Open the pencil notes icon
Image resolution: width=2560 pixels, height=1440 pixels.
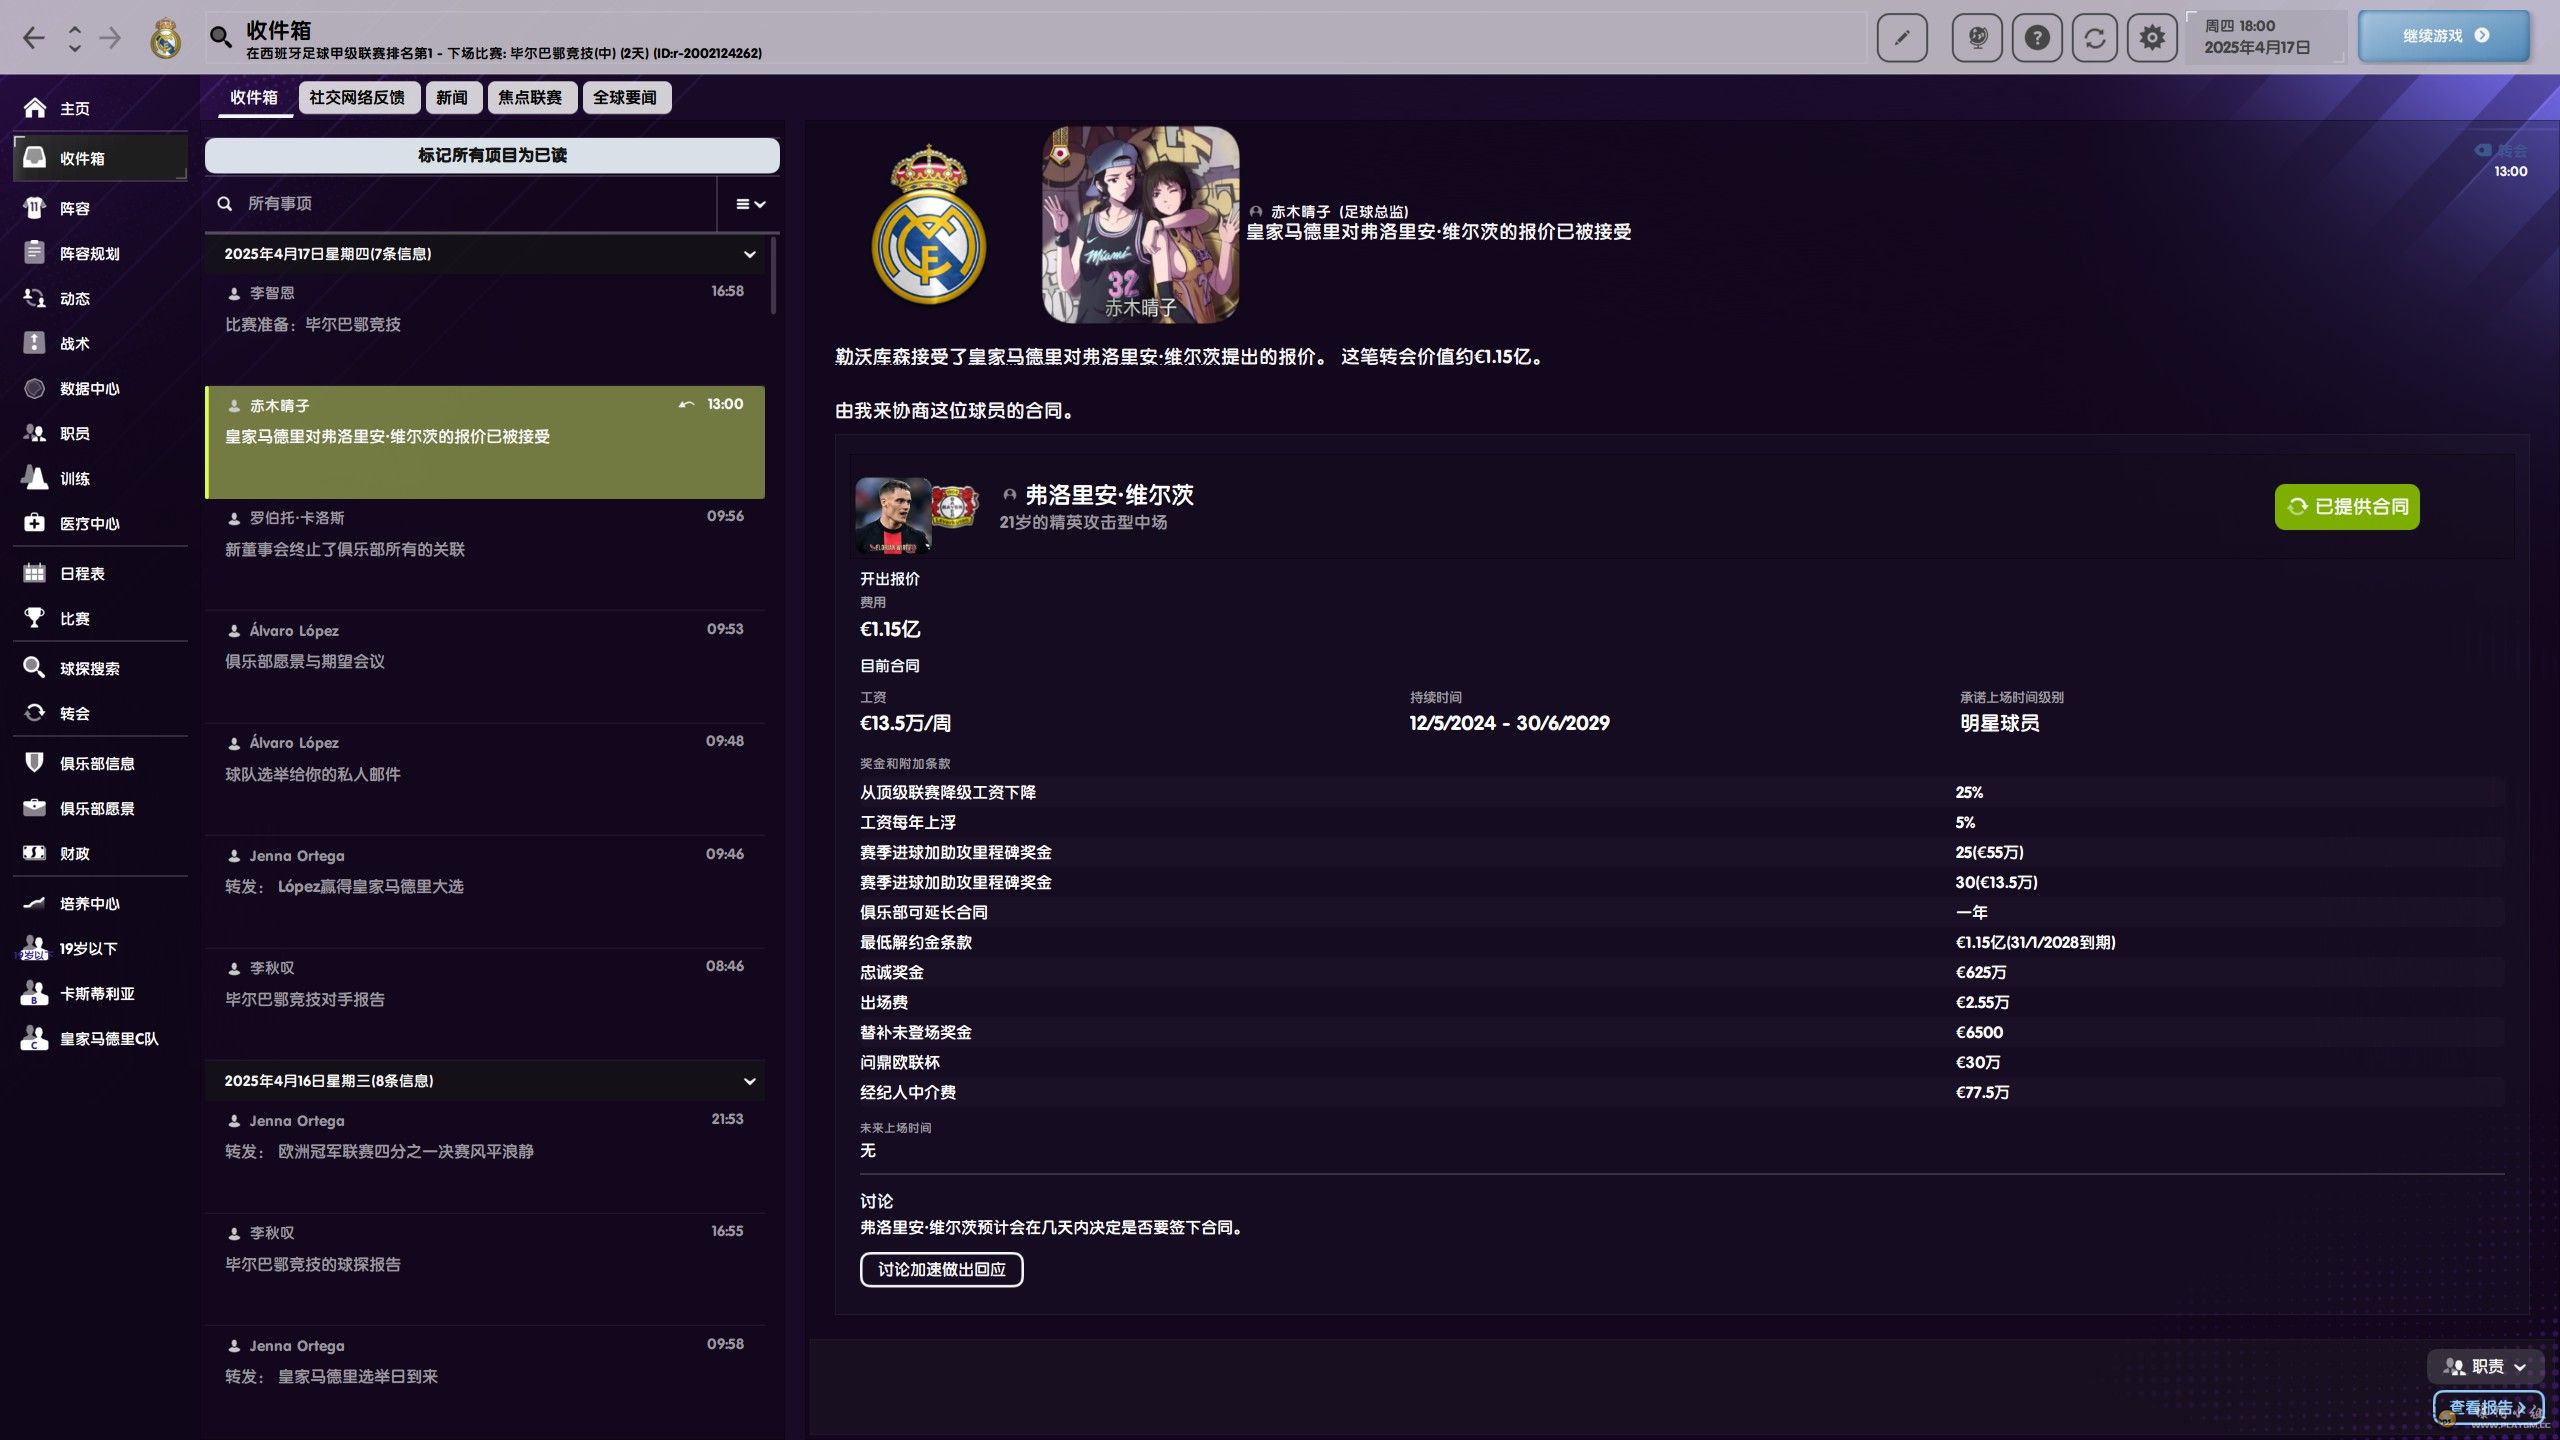click(1902, 38)
